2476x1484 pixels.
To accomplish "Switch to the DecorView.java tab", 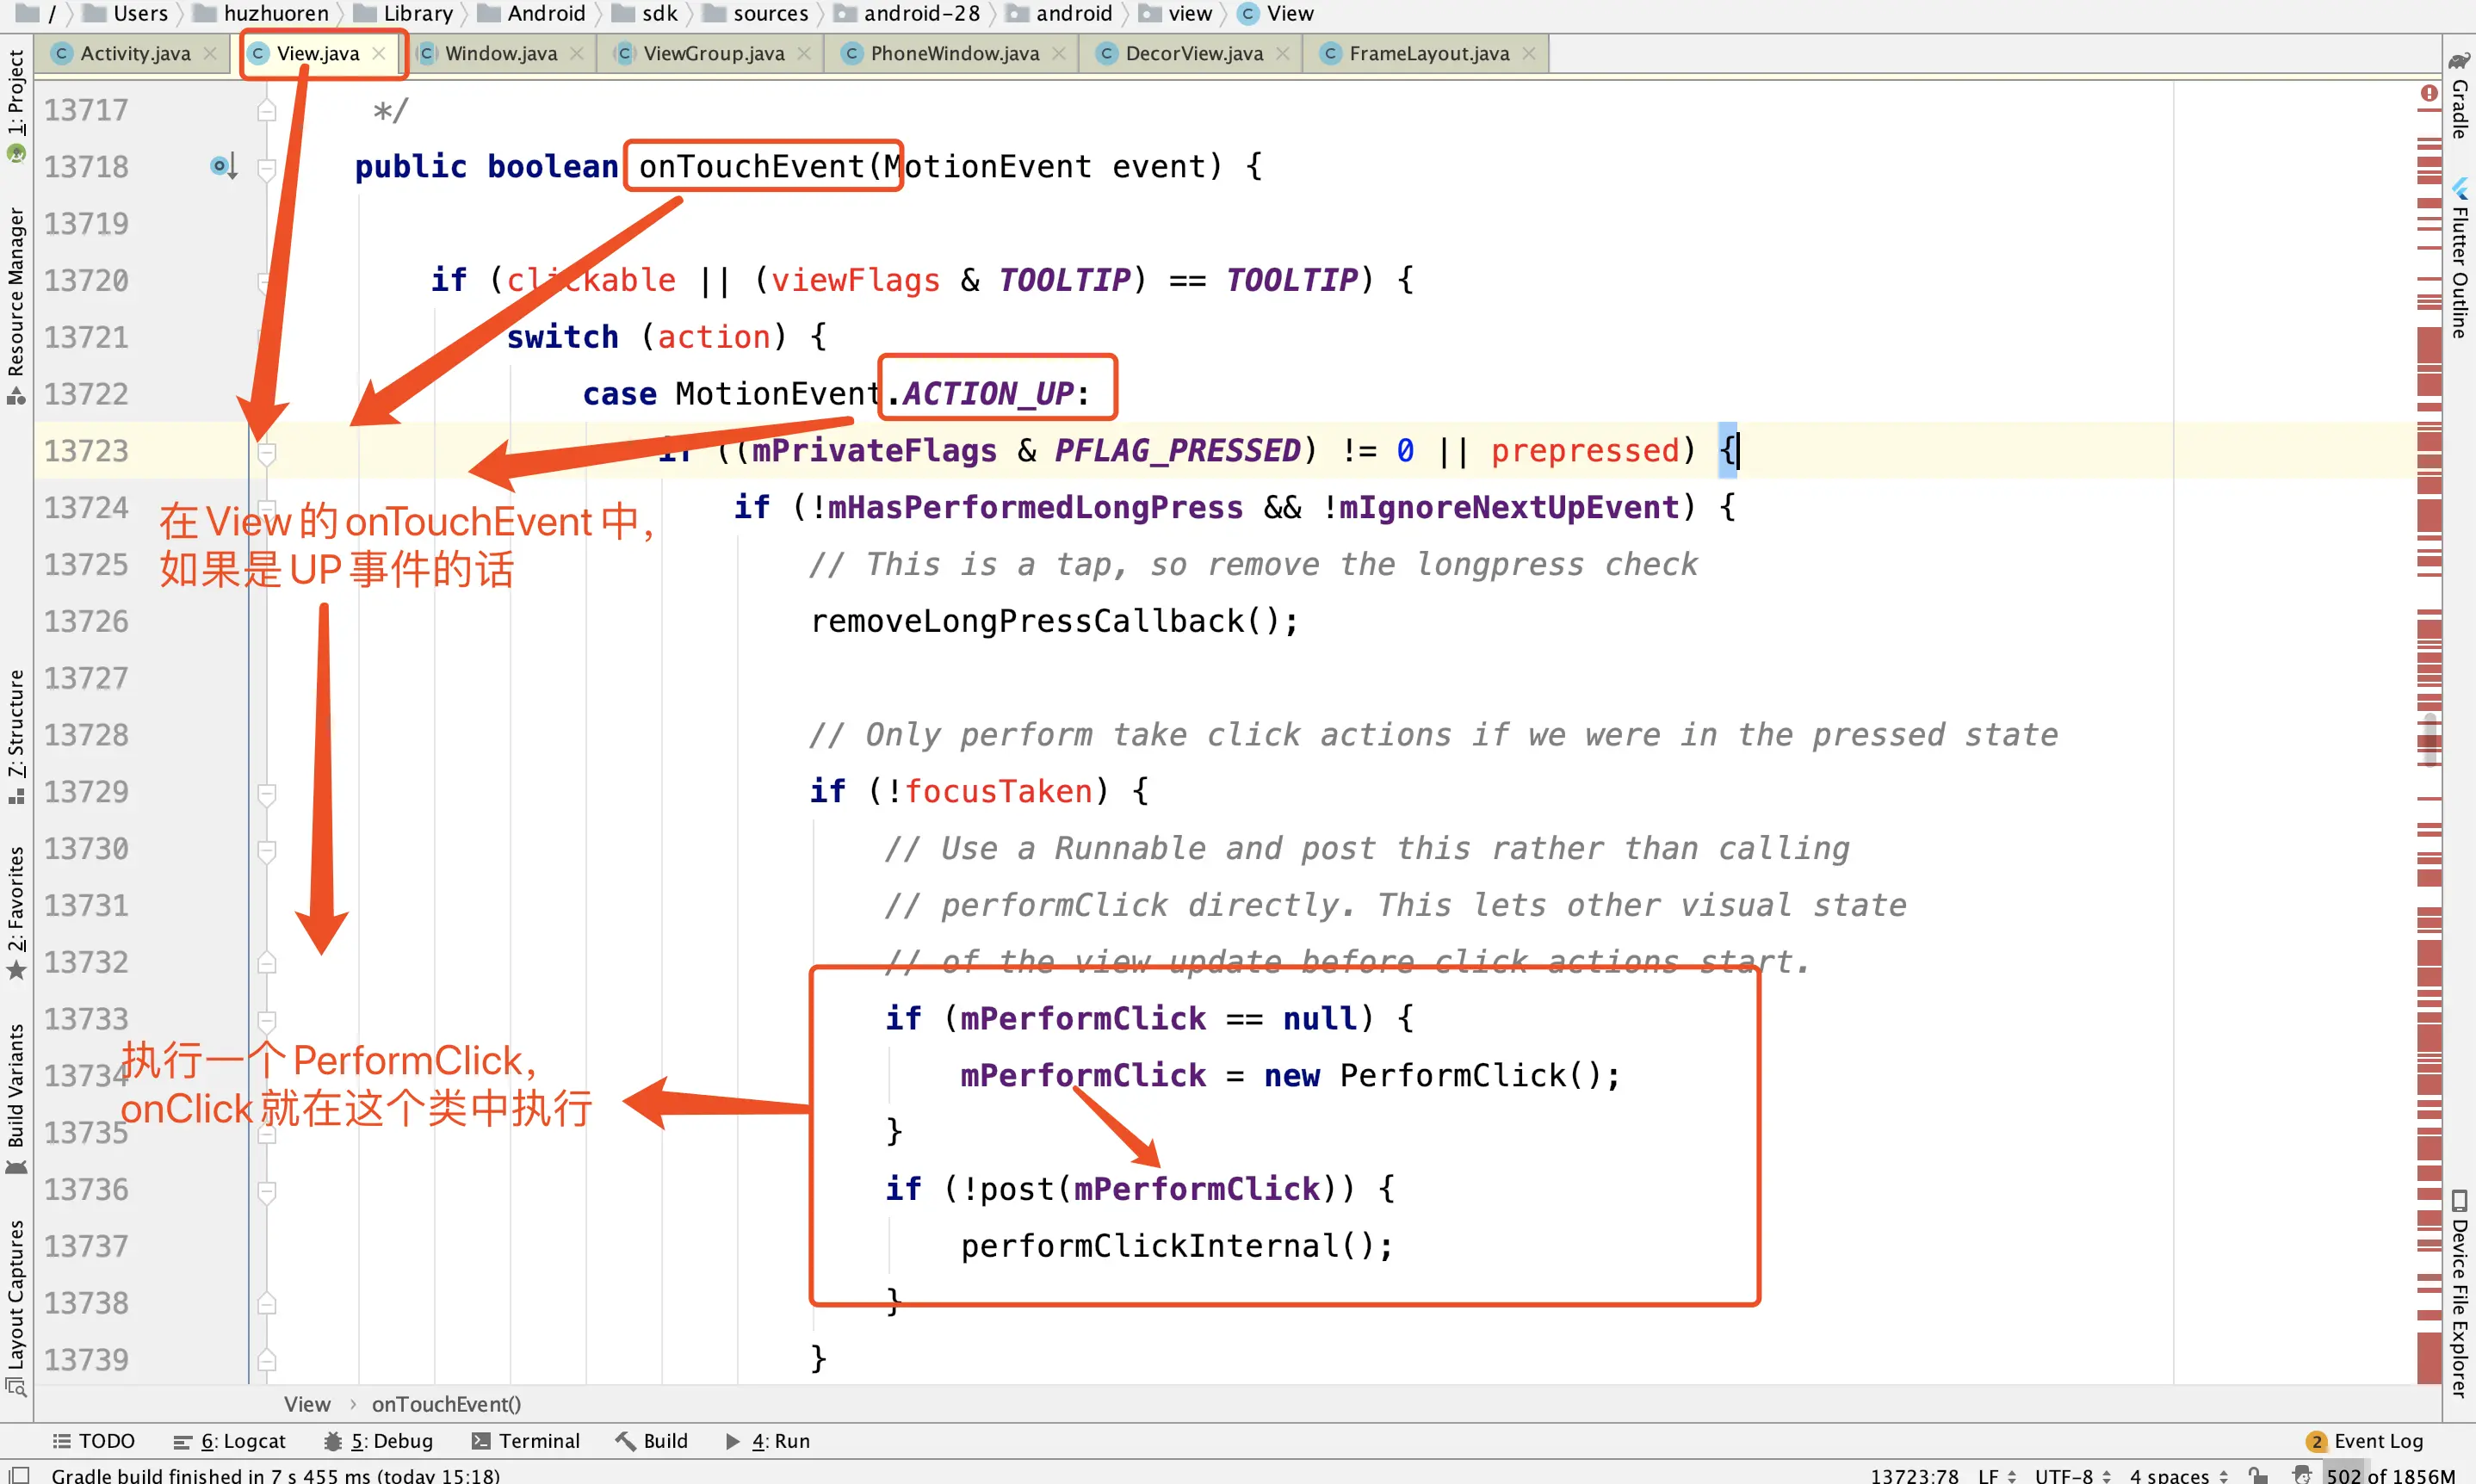I will point(1193,53).
